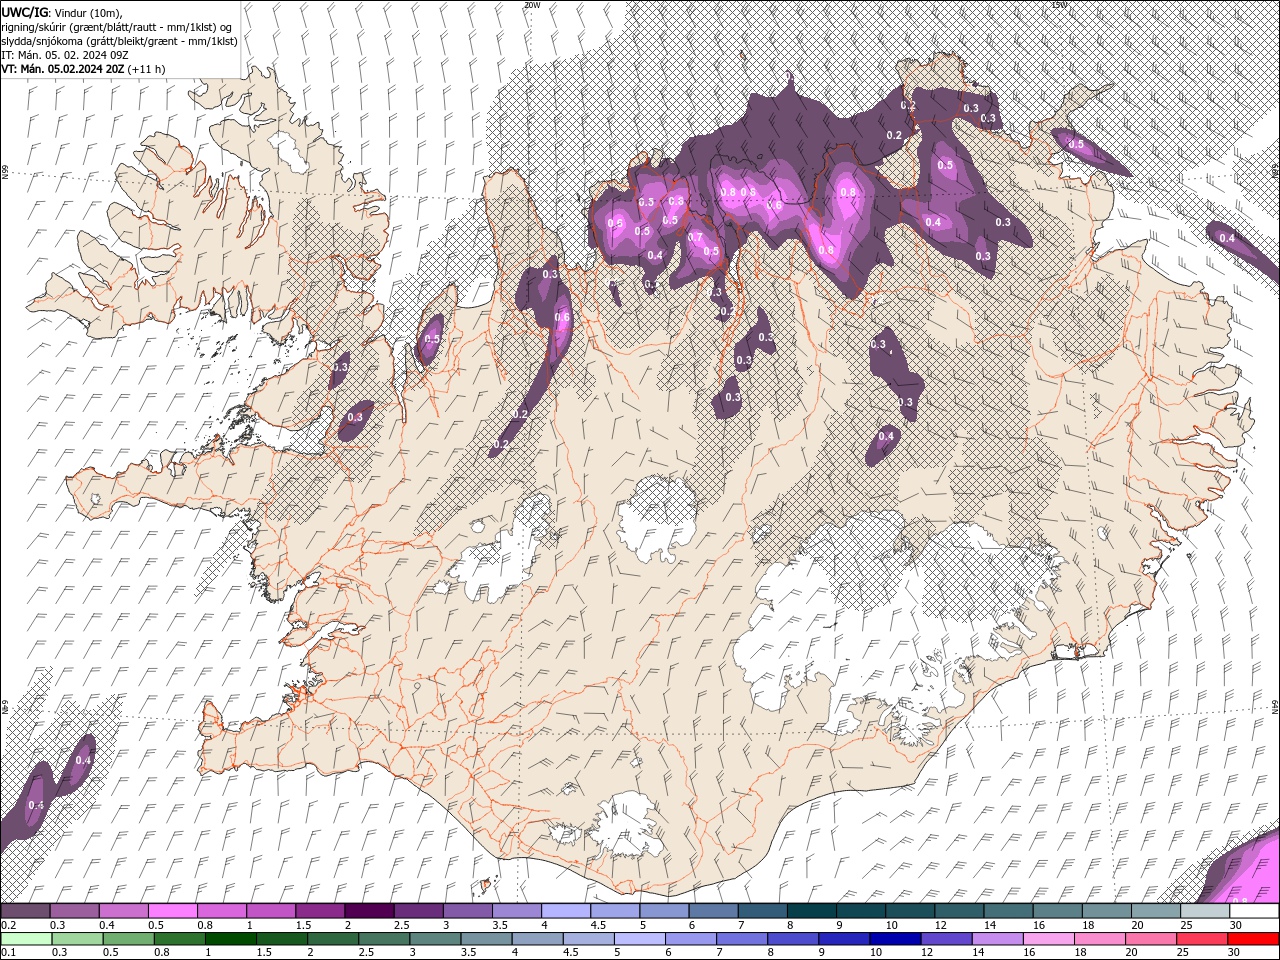Select the upper legend swatch labeled 10
Viewport: 1280px width, 960px height.
click(x=909, y=911)
